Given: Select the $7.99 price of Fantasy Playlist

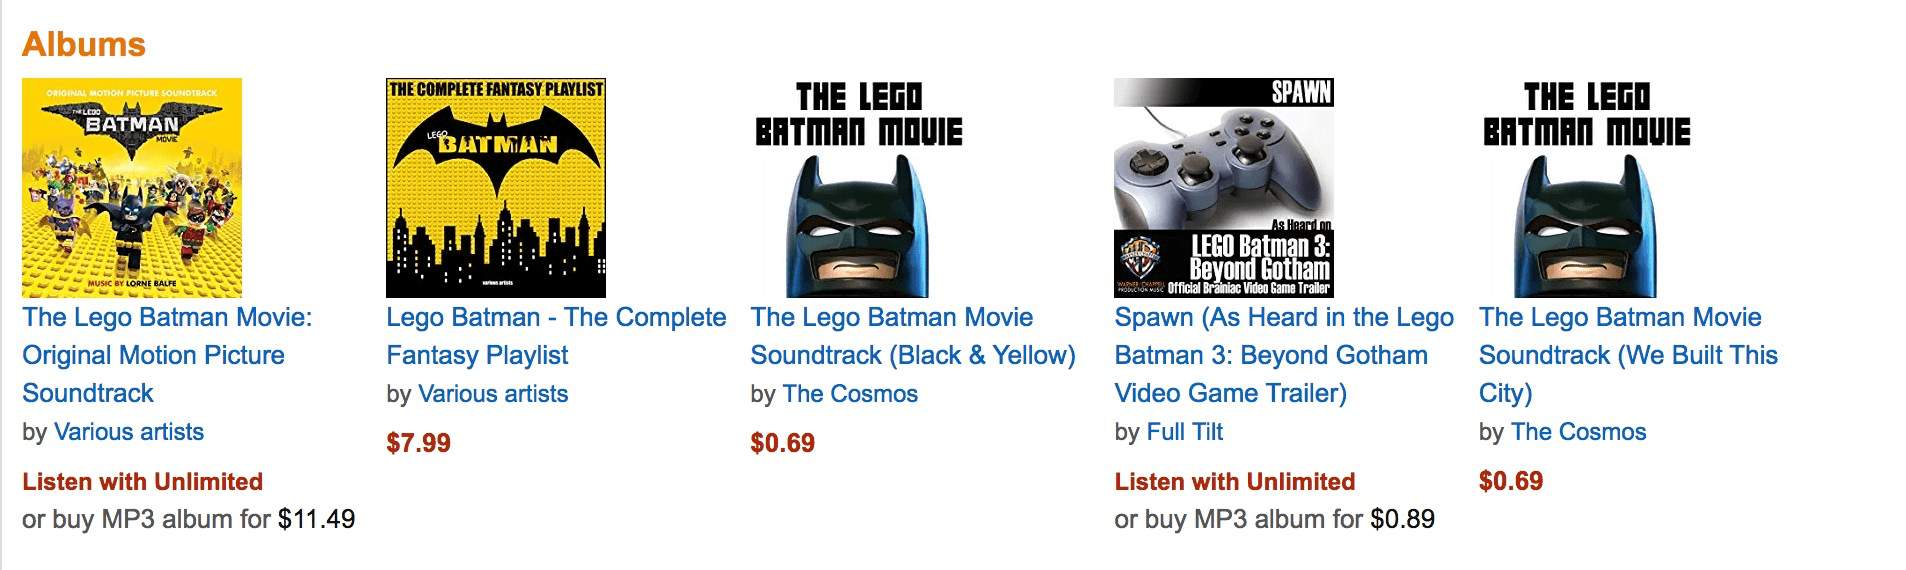Looking at the screenshot, I should tap(418, 443).
